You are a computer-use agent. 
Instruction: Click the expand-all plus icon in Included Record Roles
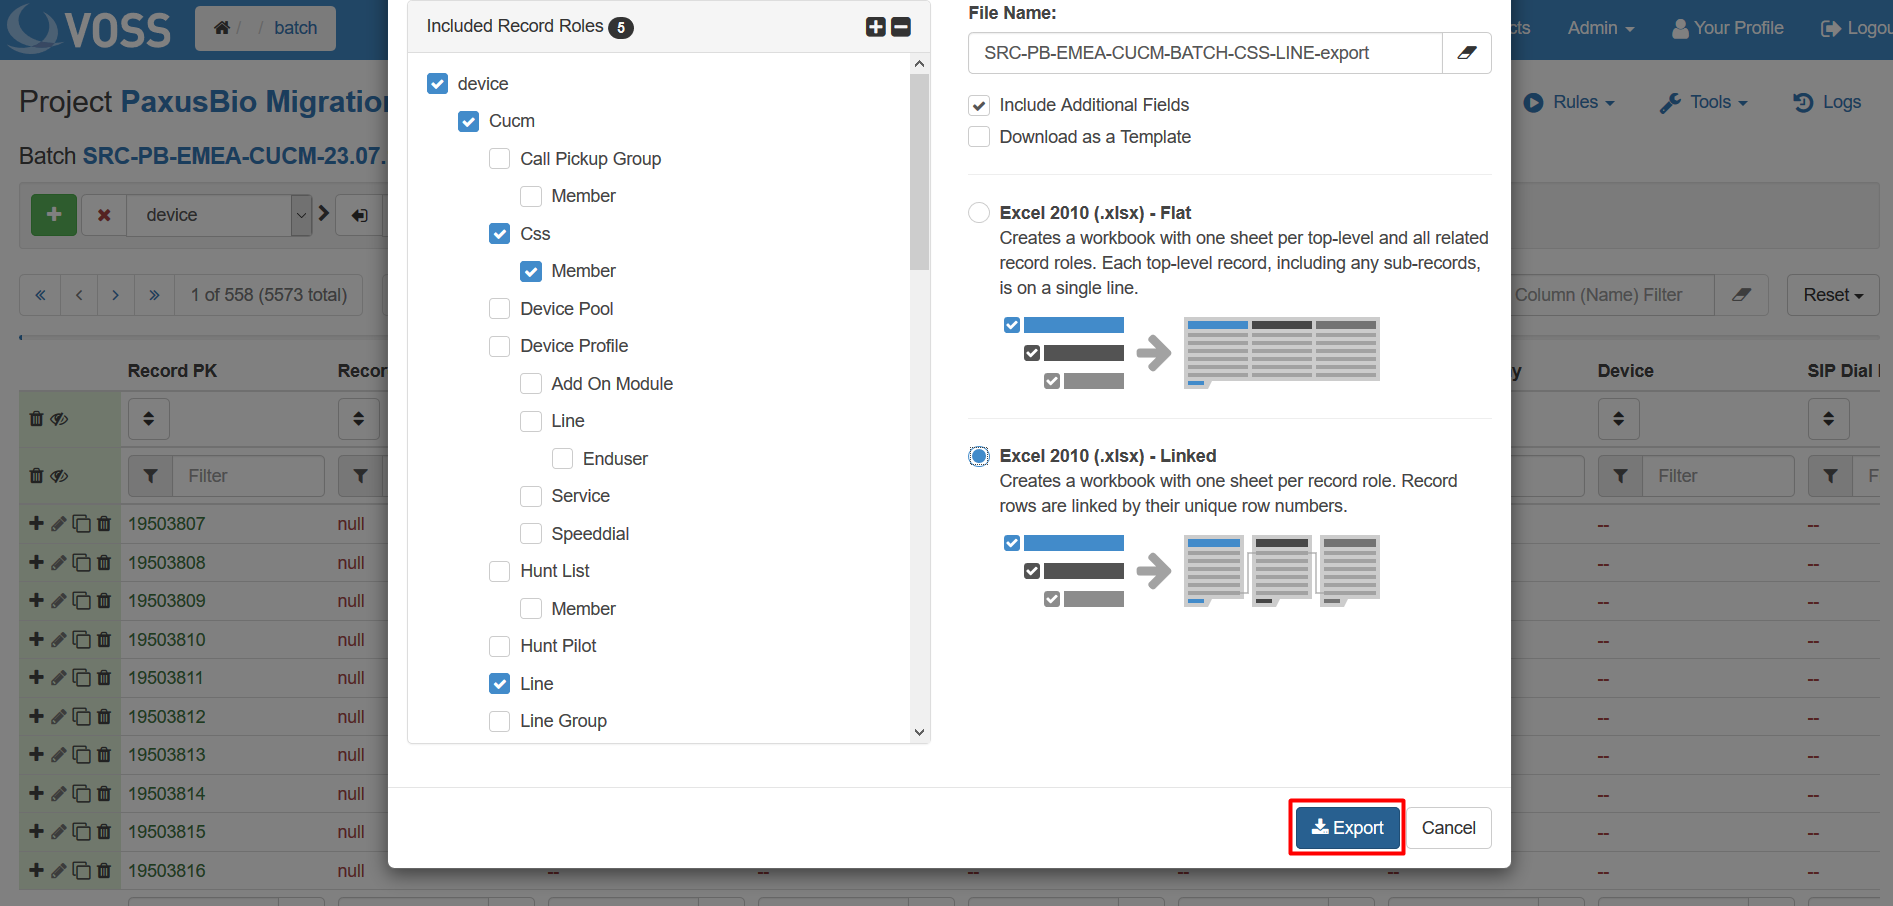(x=875, y=27)
